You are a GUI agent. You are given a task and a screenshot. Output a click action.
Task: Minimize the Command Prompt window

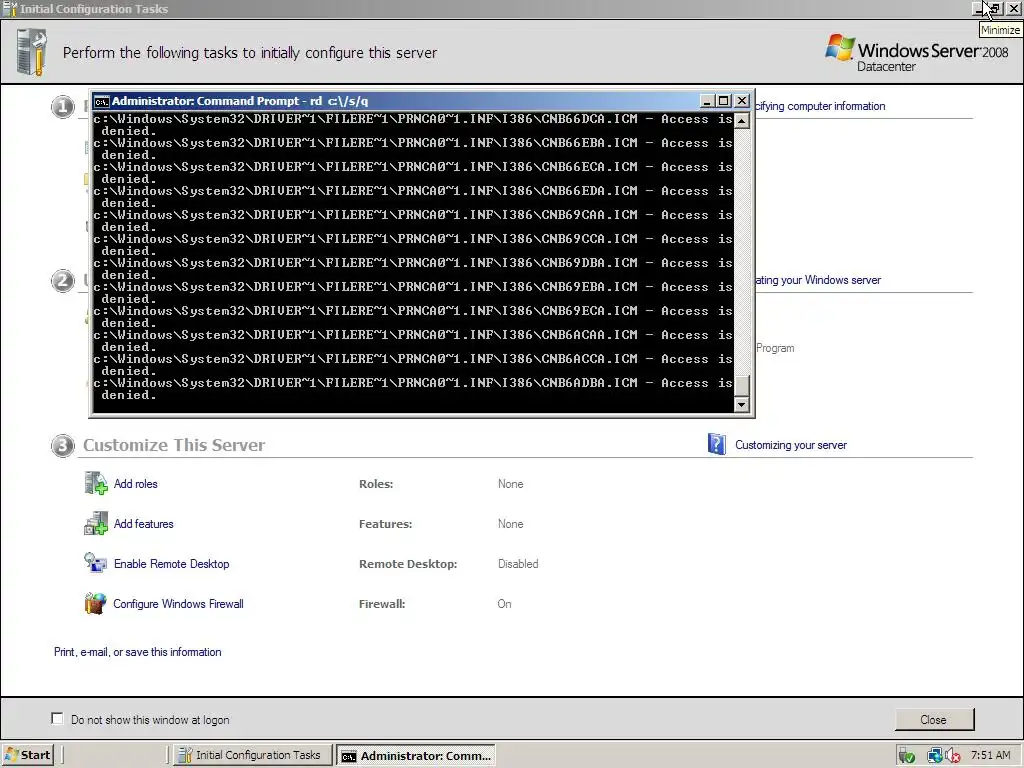(707, 101)
